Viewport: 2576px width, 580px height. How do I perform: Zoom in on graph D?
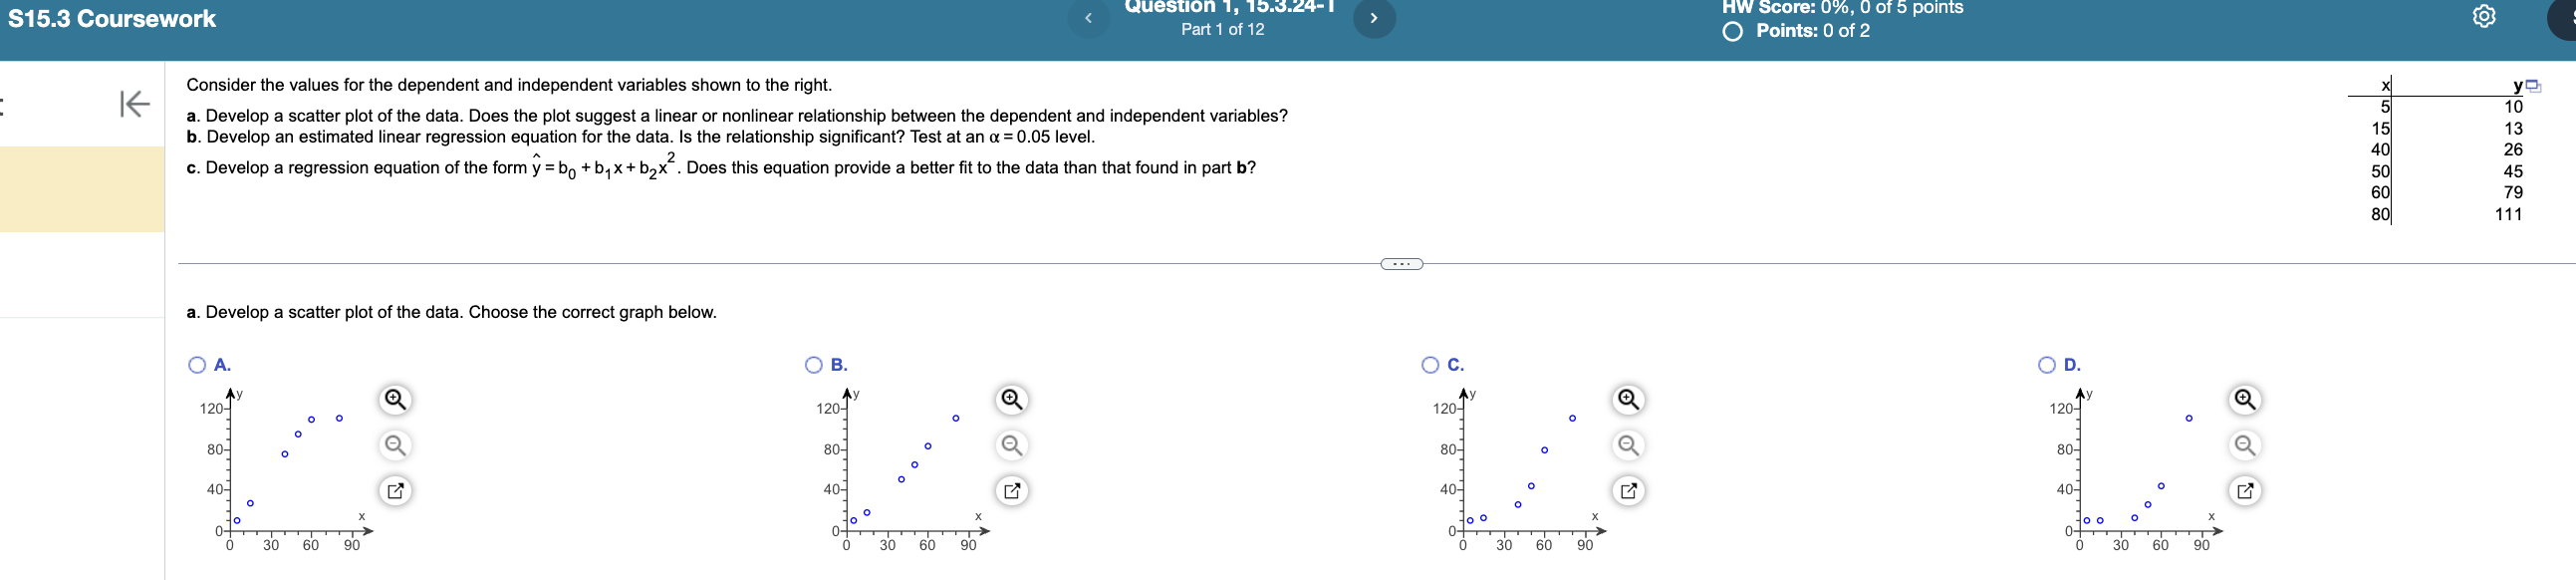coord(2245,400)
